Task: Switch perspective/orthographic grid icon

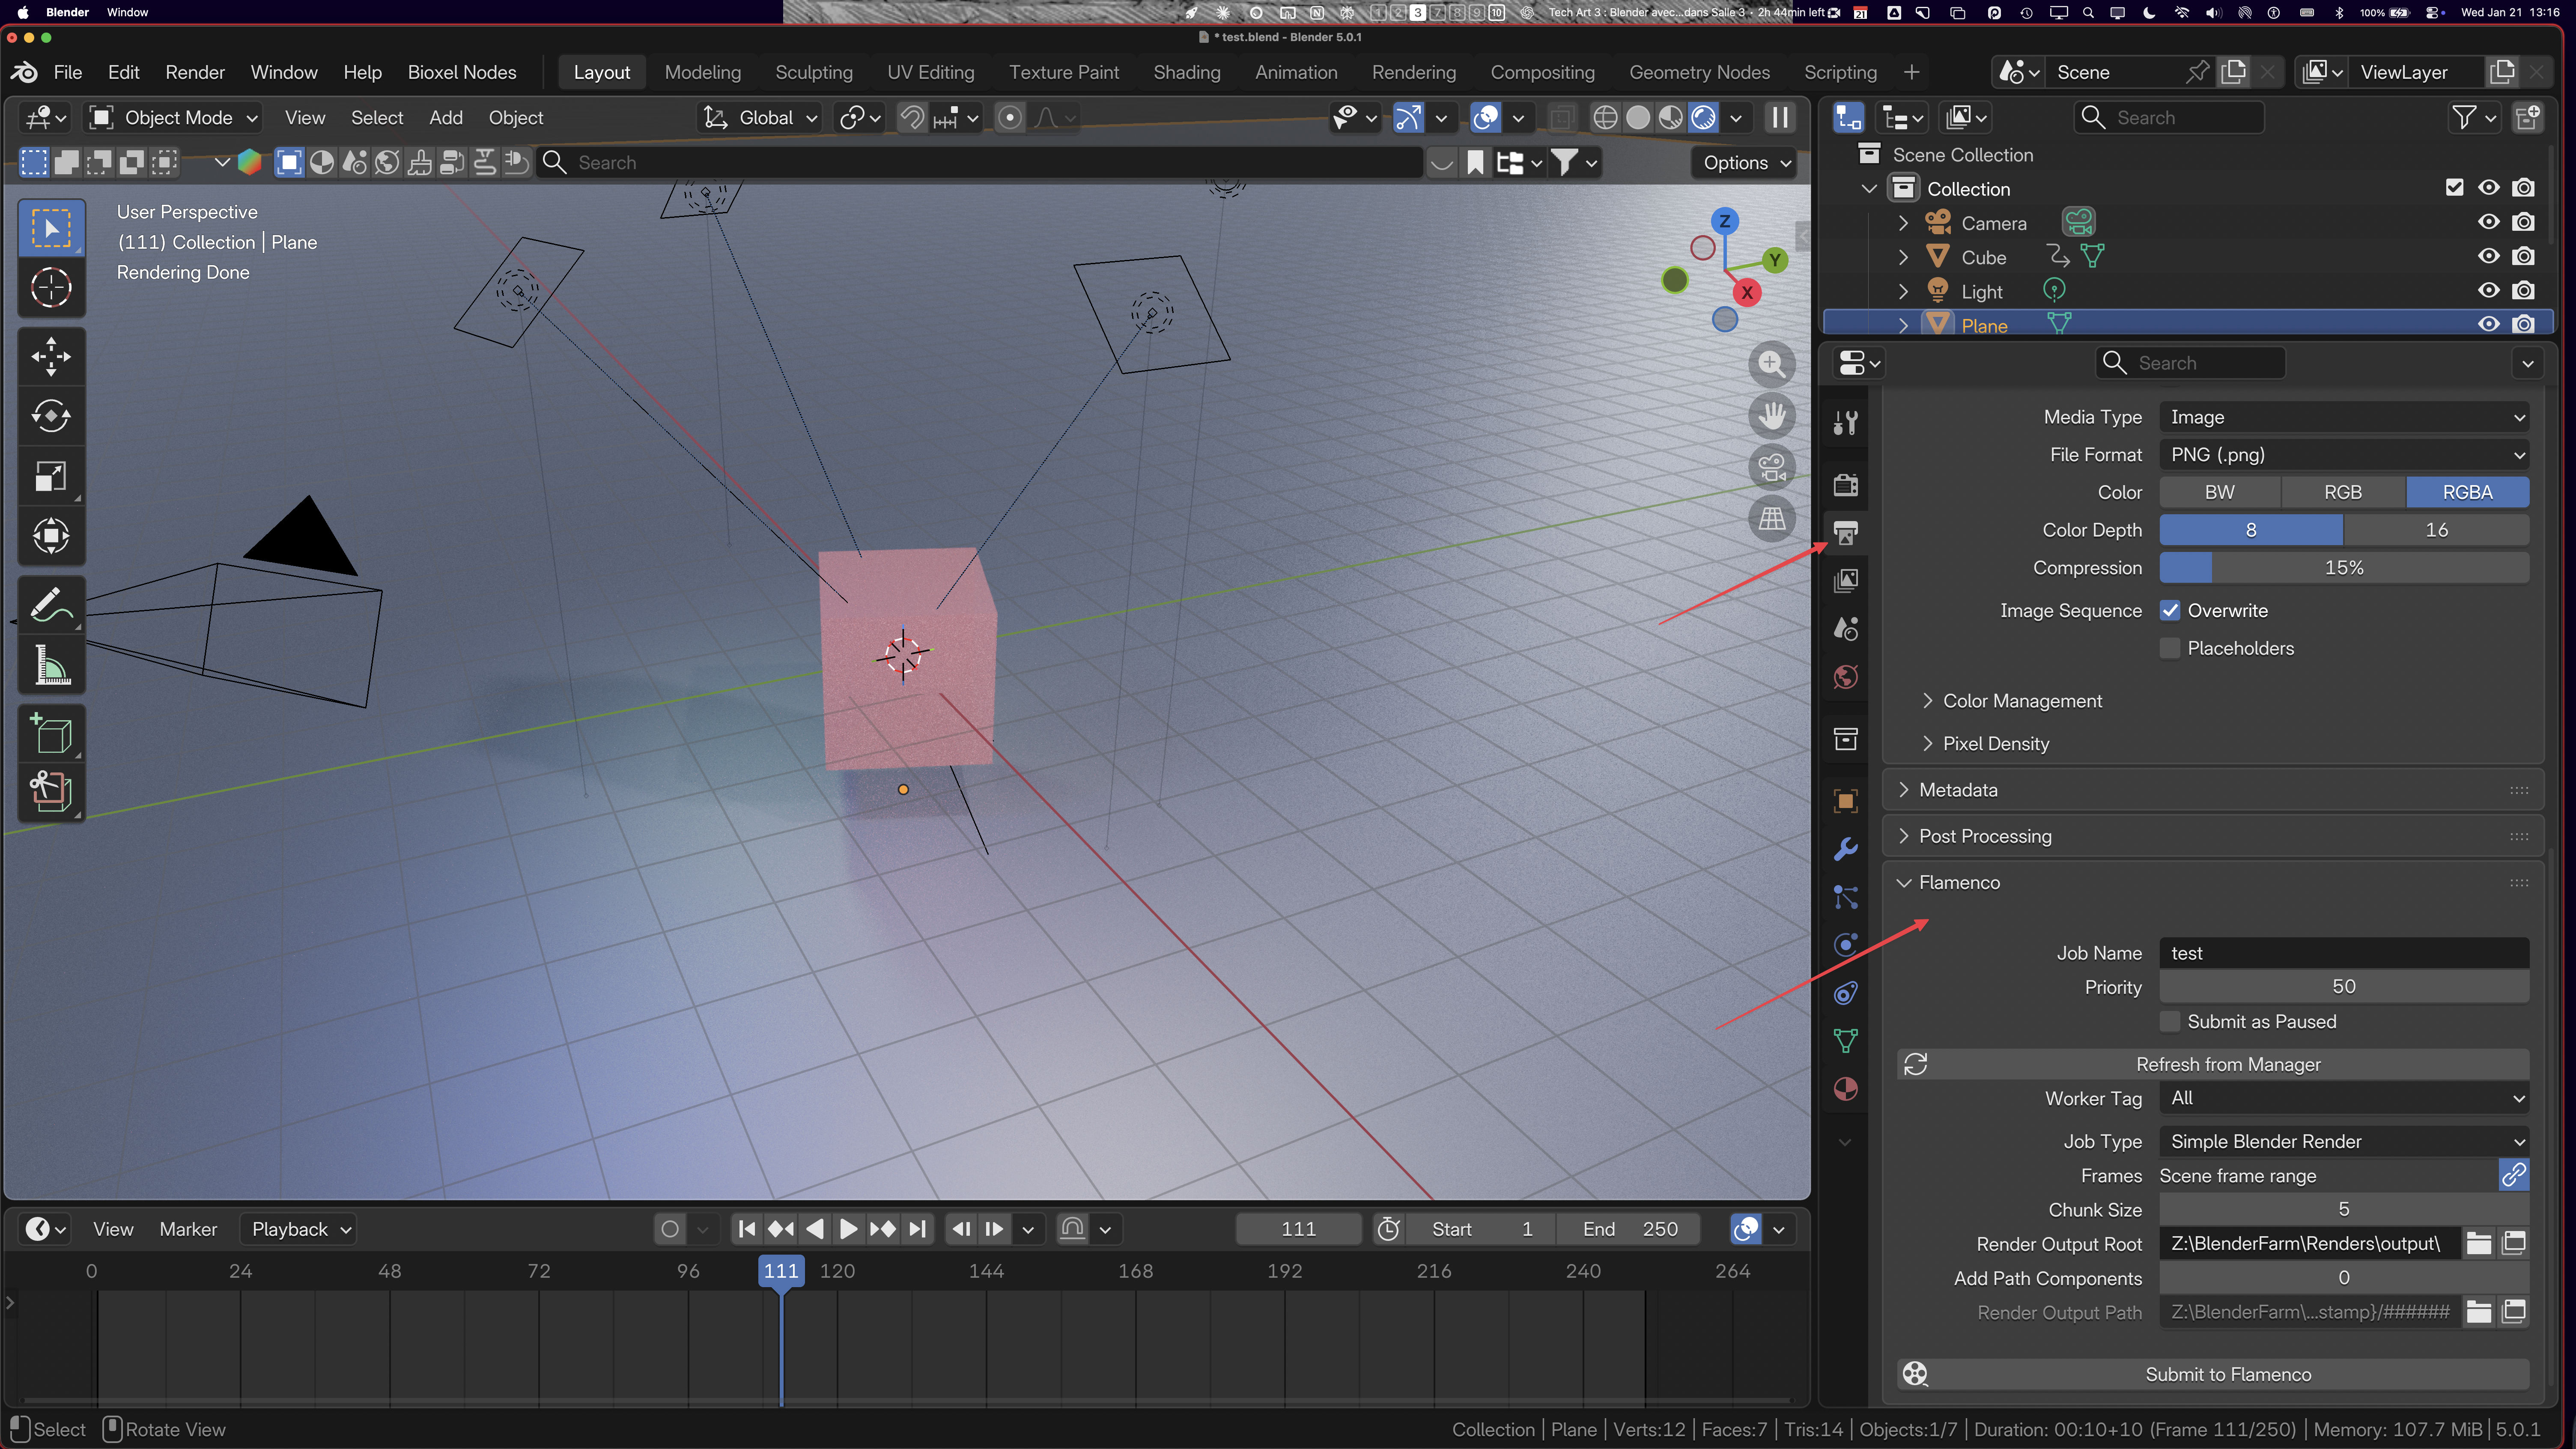Action: coord(1771,519)
